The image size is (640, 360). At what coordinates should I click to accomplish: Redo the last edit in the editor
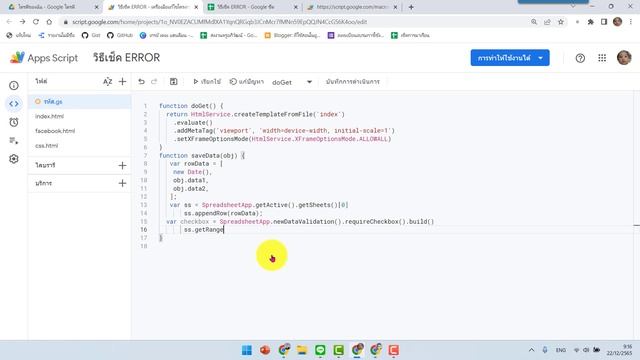(x=154, y=82)
